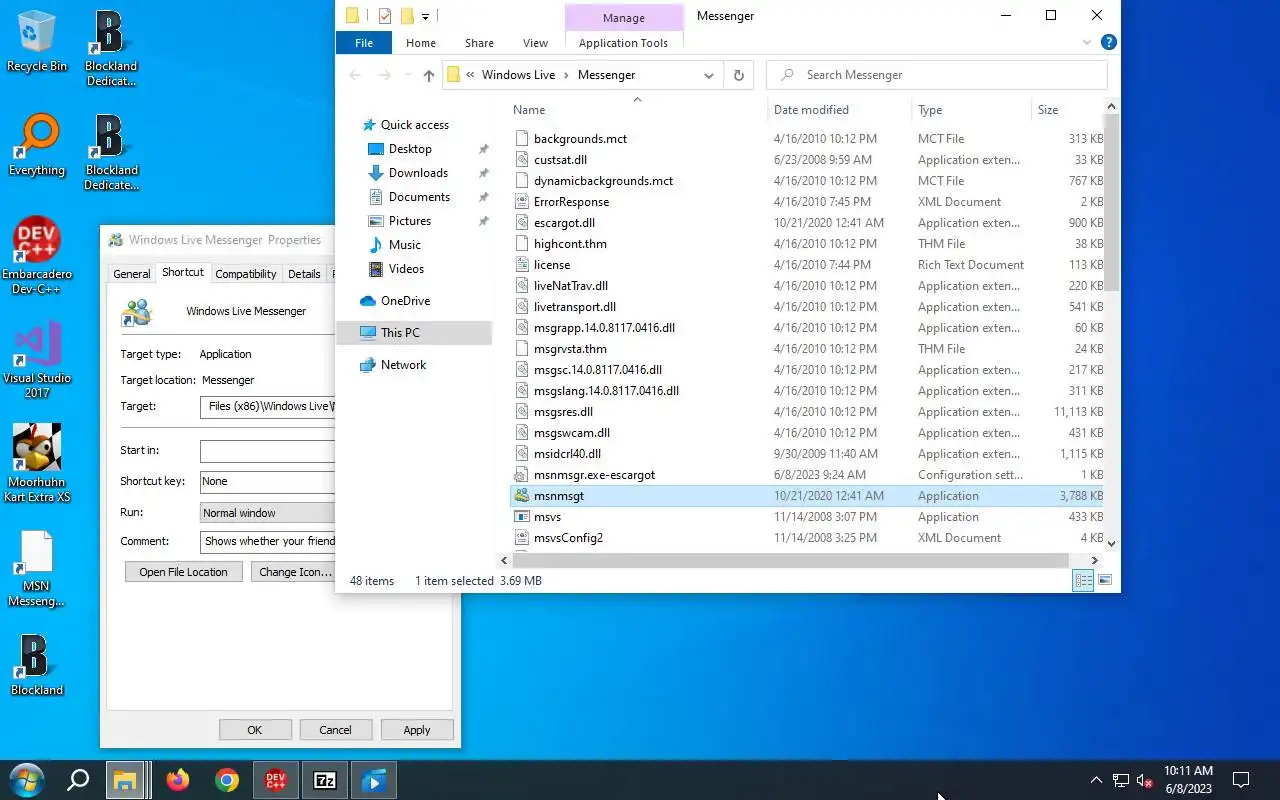Click the Change Icon button
The height and width of the screenshot is (800, 1280).
click(292, 572)
